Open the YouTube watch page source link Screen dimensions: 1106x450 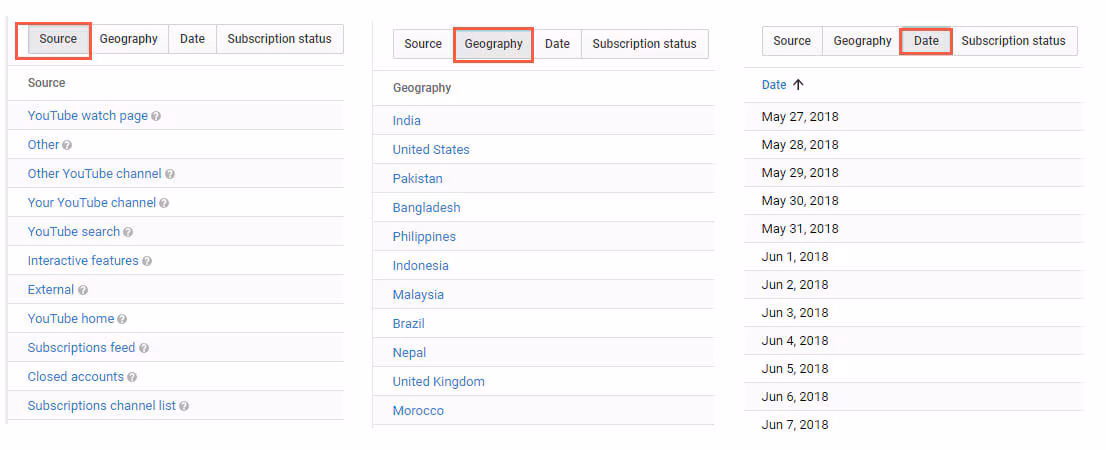click(x=87, y=116)
